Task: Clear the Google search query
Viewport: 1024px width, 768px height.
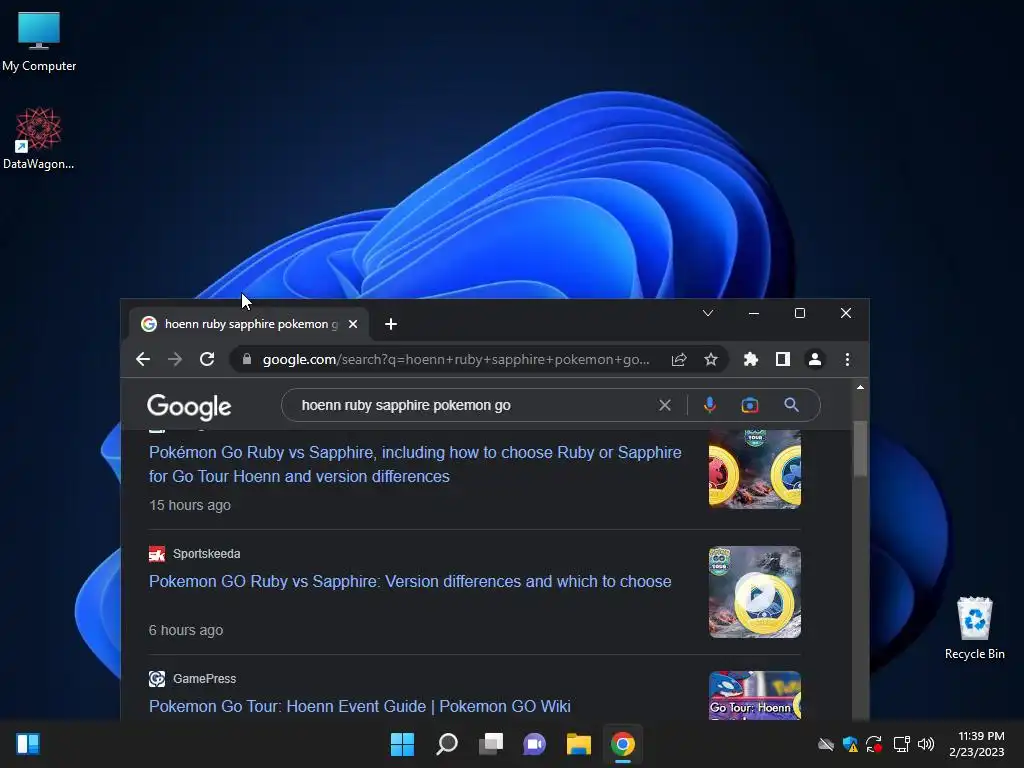Action: [x=665, y=405]
